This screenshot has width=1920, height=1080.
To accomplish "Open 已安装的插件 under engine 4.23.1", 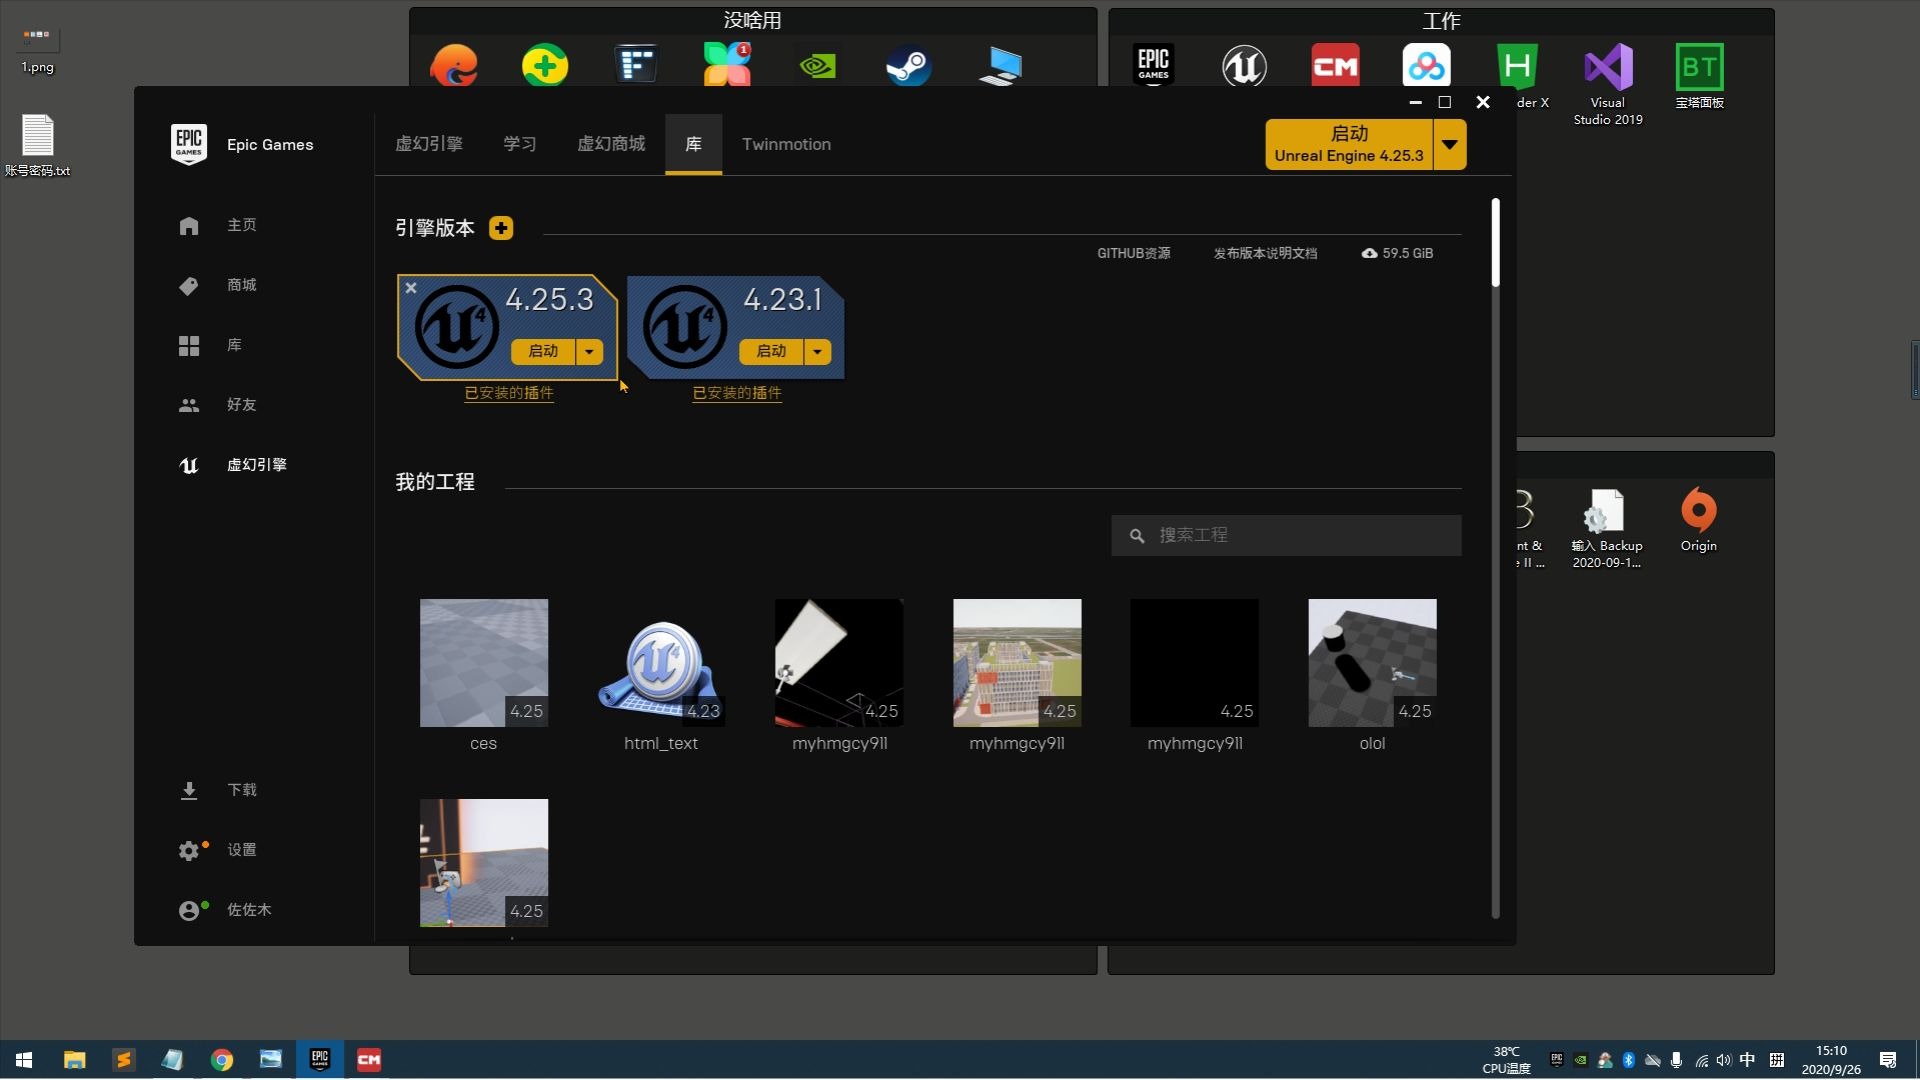I will point(737,393).
